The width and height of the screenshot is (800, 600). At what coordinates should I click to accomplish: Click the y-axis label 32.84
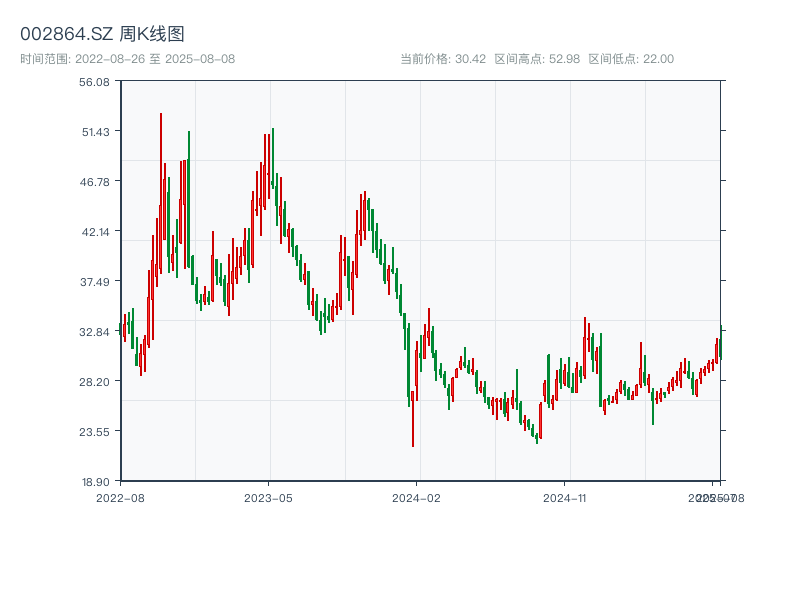[94, 332]
